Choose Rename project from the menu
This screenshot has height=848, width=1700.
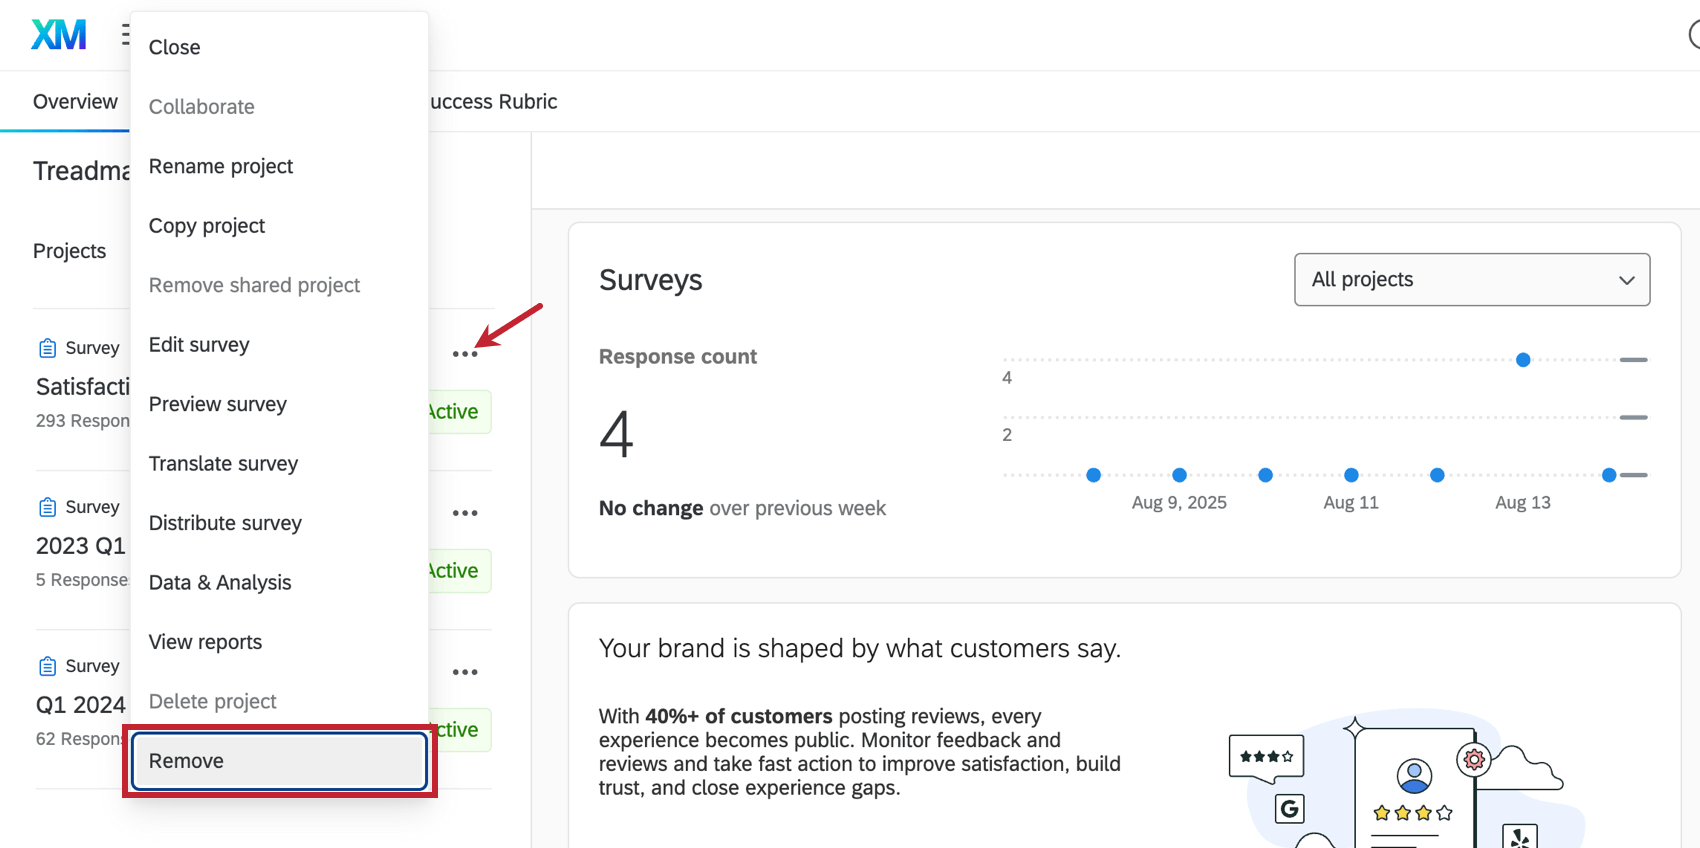(221, 166)
